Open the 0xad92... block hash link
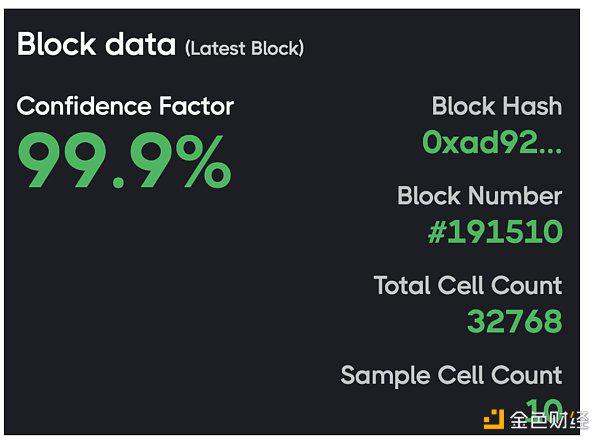This screenshot has height=441, width=600. tap(492, 142)
